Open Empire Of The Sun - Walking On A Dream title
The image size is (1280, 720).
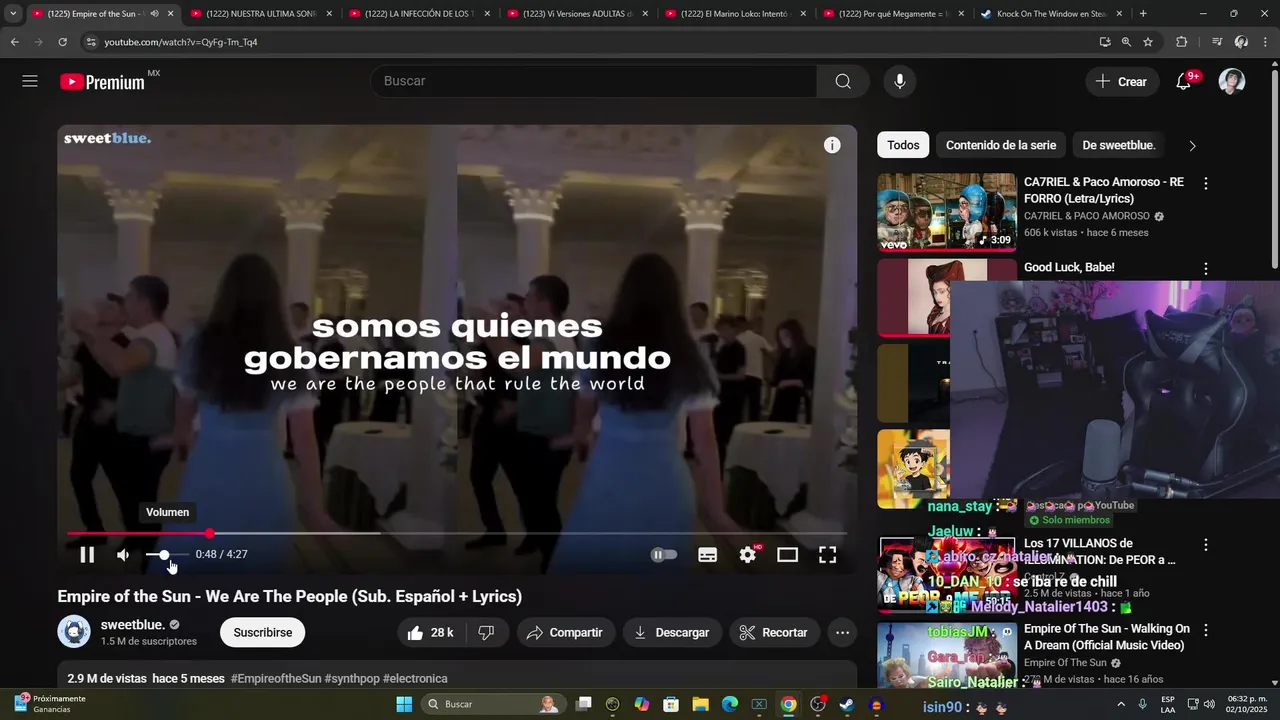1107,637
